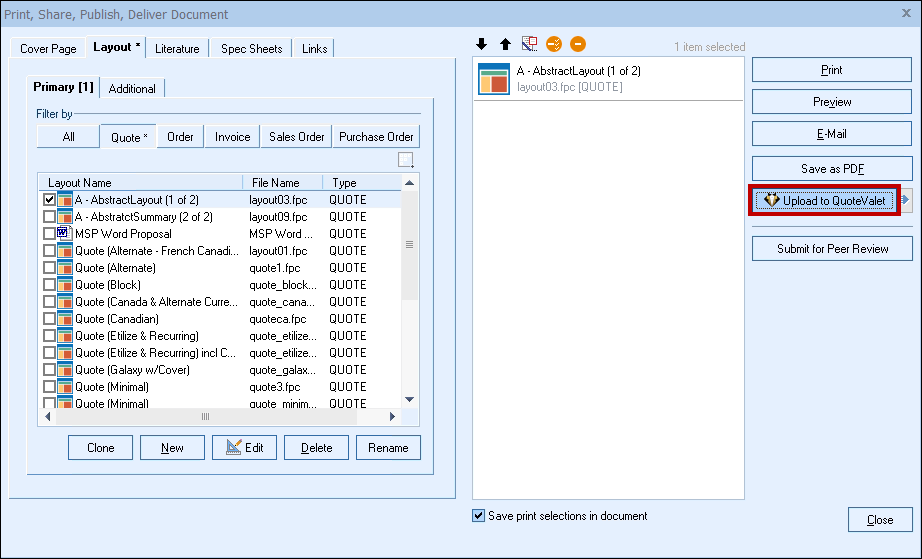Image resolution: width=922 pixels, height=559 pixels.
Task: Click the MSP Word Proposal document icon
Action: pos(65,233)
